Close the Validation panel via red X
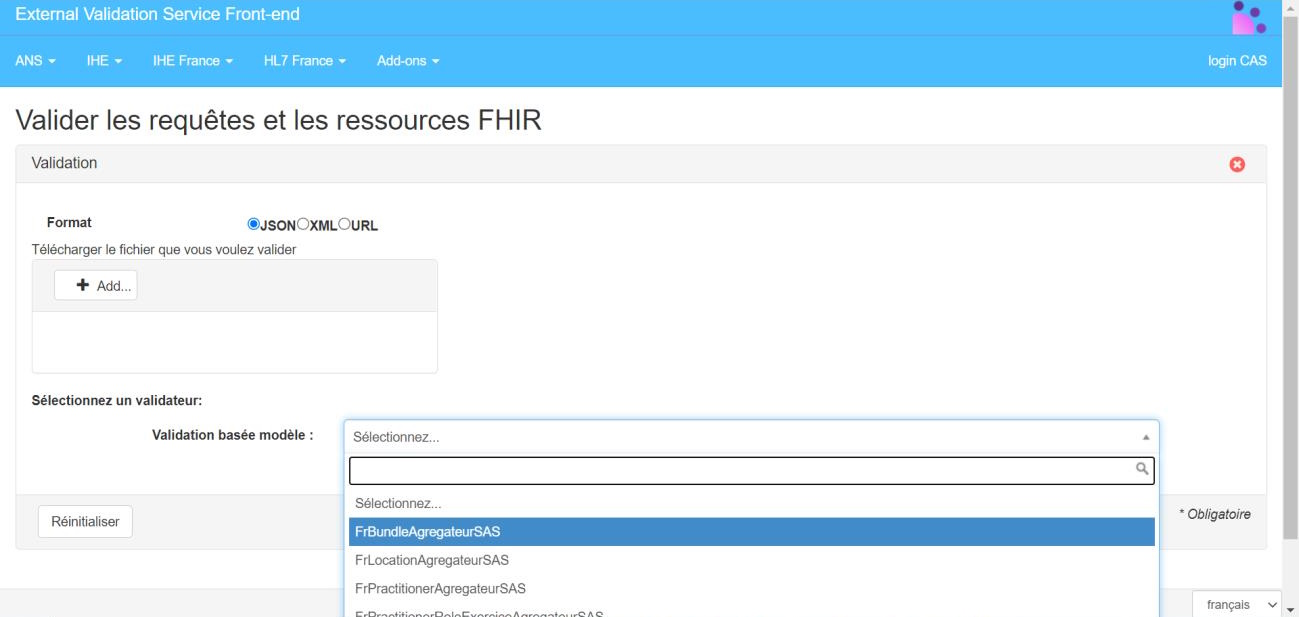Viewport: 1299px width, 617px height. point(1237,164)
